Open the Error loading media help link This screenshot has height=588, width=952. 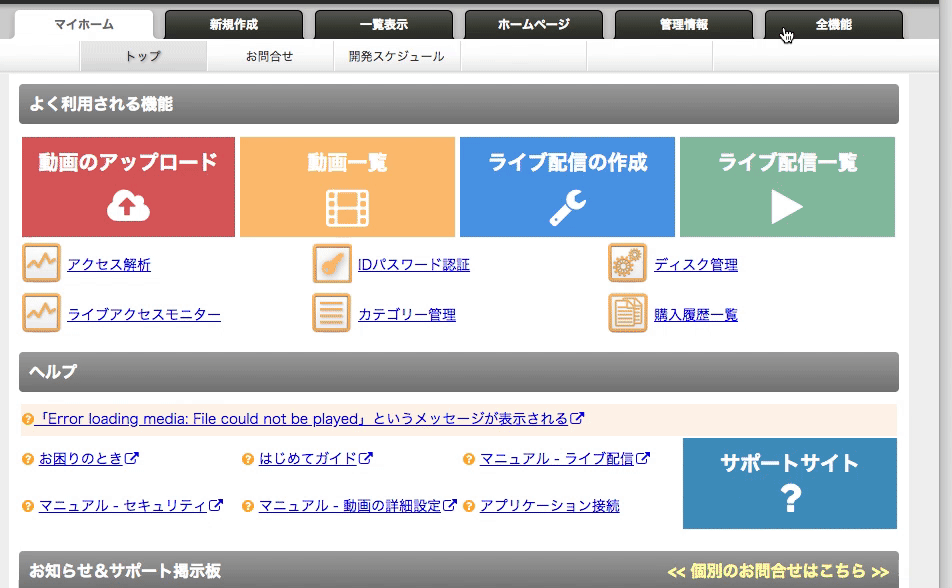tap(301, 419)
